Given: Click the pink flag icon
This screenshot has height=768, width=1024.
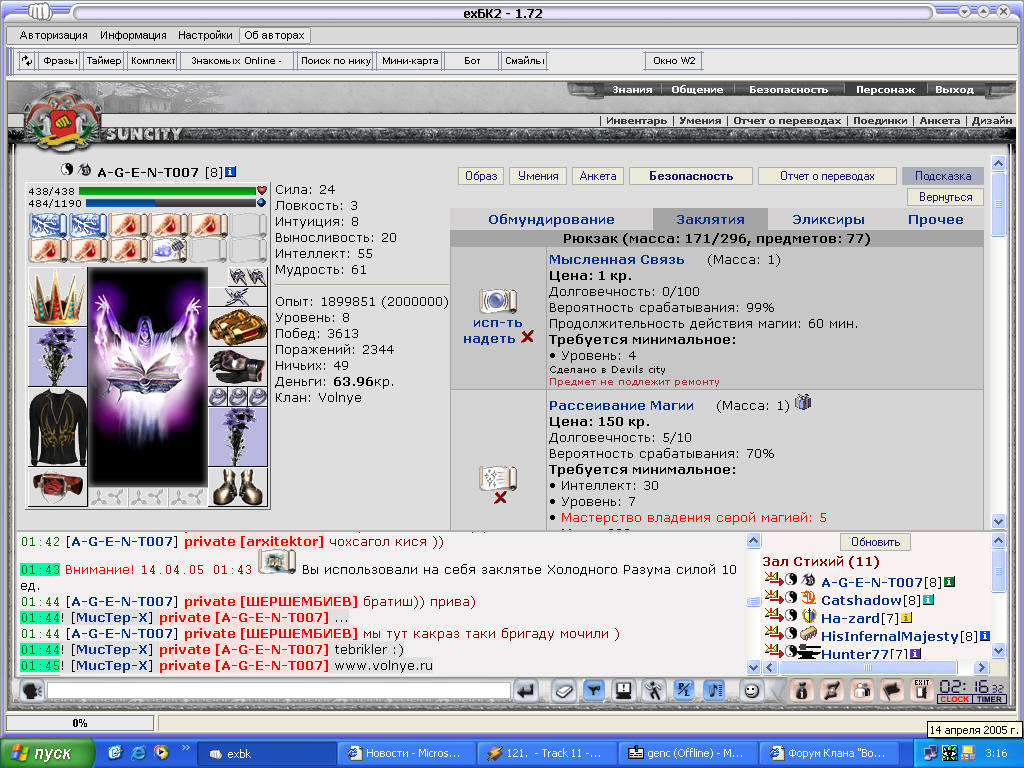Looking at the screenshot, I should (892, 690).
